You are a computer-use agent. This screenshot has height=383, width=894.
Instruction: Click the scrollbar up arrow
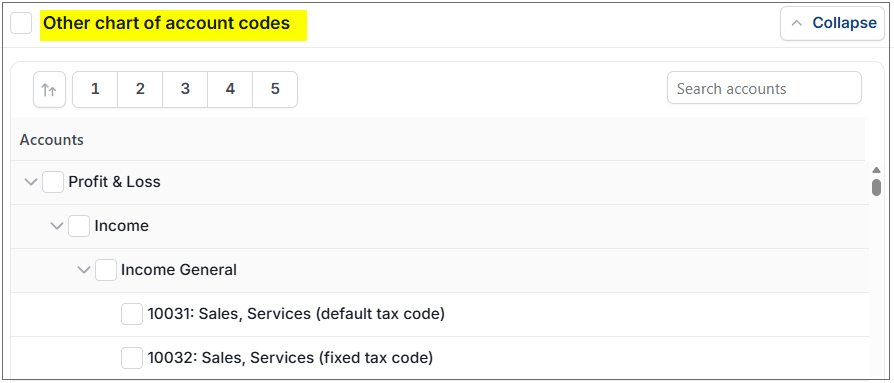click(x=876, y=170)
